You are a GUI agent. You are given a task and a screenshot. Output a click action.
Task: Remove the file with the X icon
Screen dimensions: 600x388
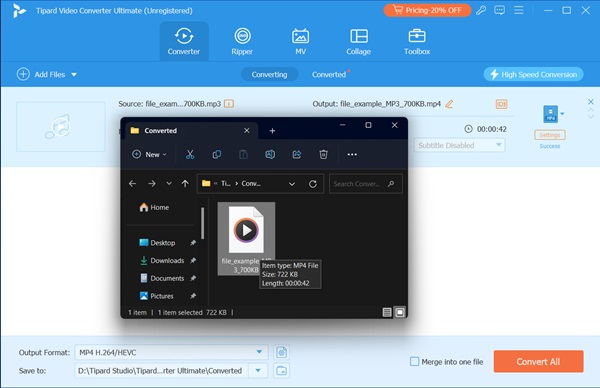tap(590, 102)
